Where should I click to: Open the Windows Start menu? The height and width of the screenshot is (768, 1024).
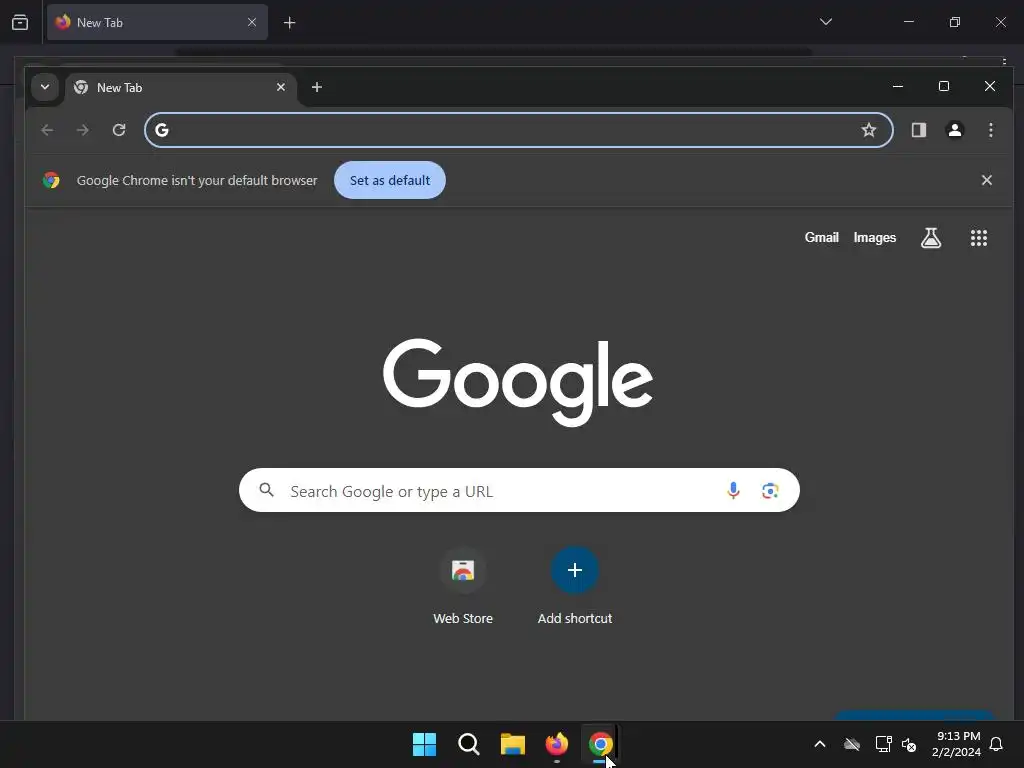tap(424, 744)
